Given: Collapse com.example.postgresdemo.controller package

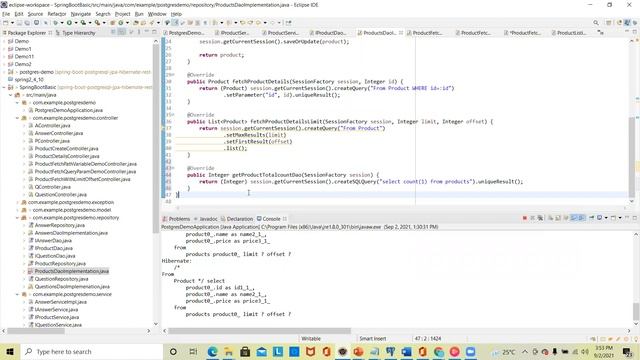Looking at the screenshot, I should (17, 118).
